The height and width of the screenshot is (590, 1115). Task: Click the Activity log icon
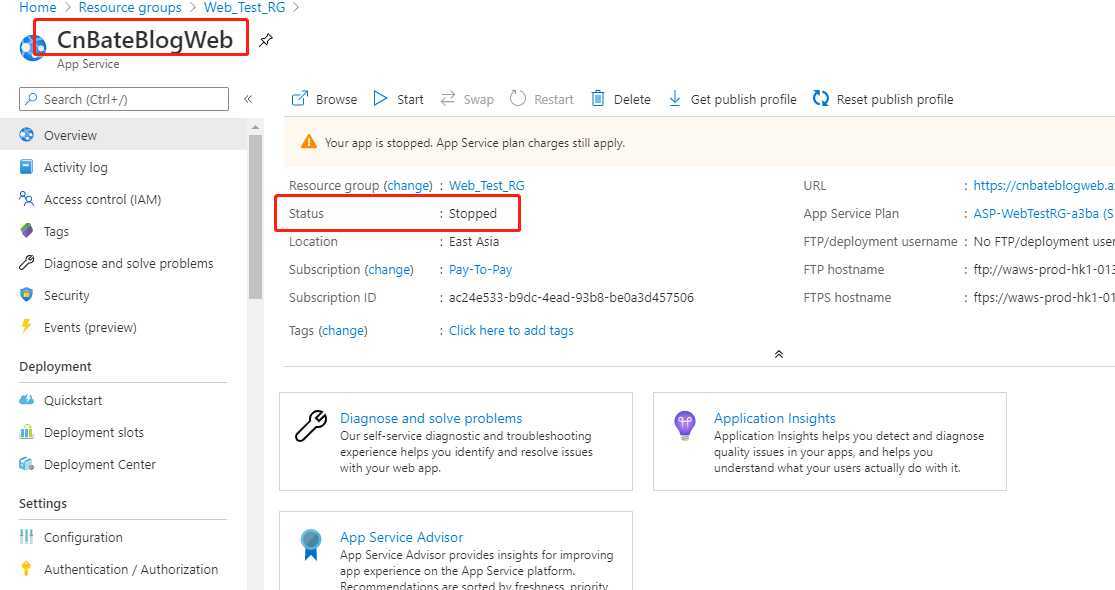26,167
